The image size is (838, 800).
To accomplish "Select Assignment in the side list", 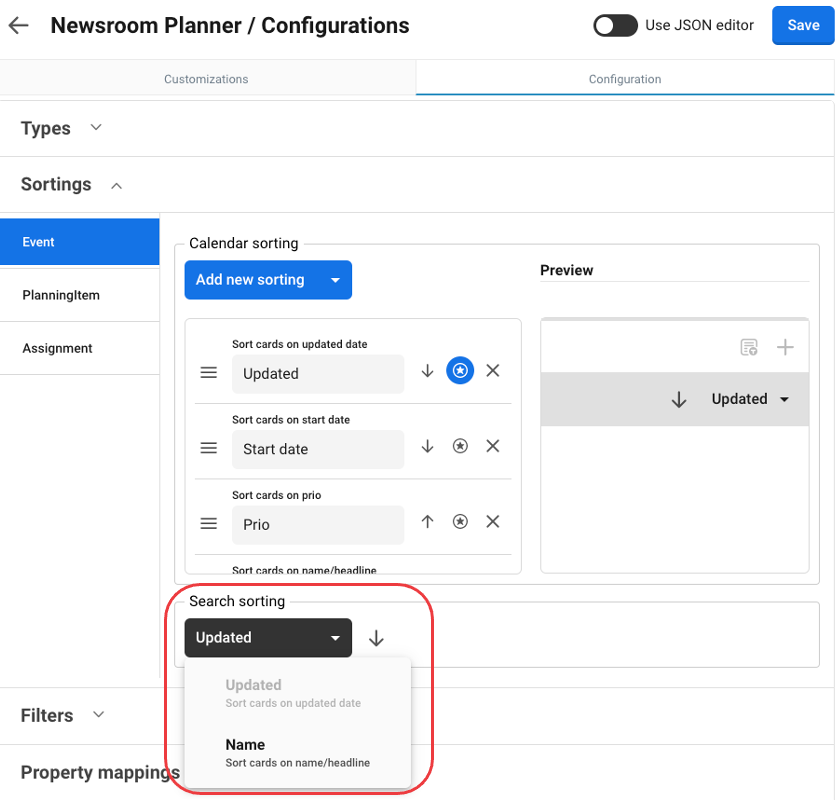I will click(57, 348).
